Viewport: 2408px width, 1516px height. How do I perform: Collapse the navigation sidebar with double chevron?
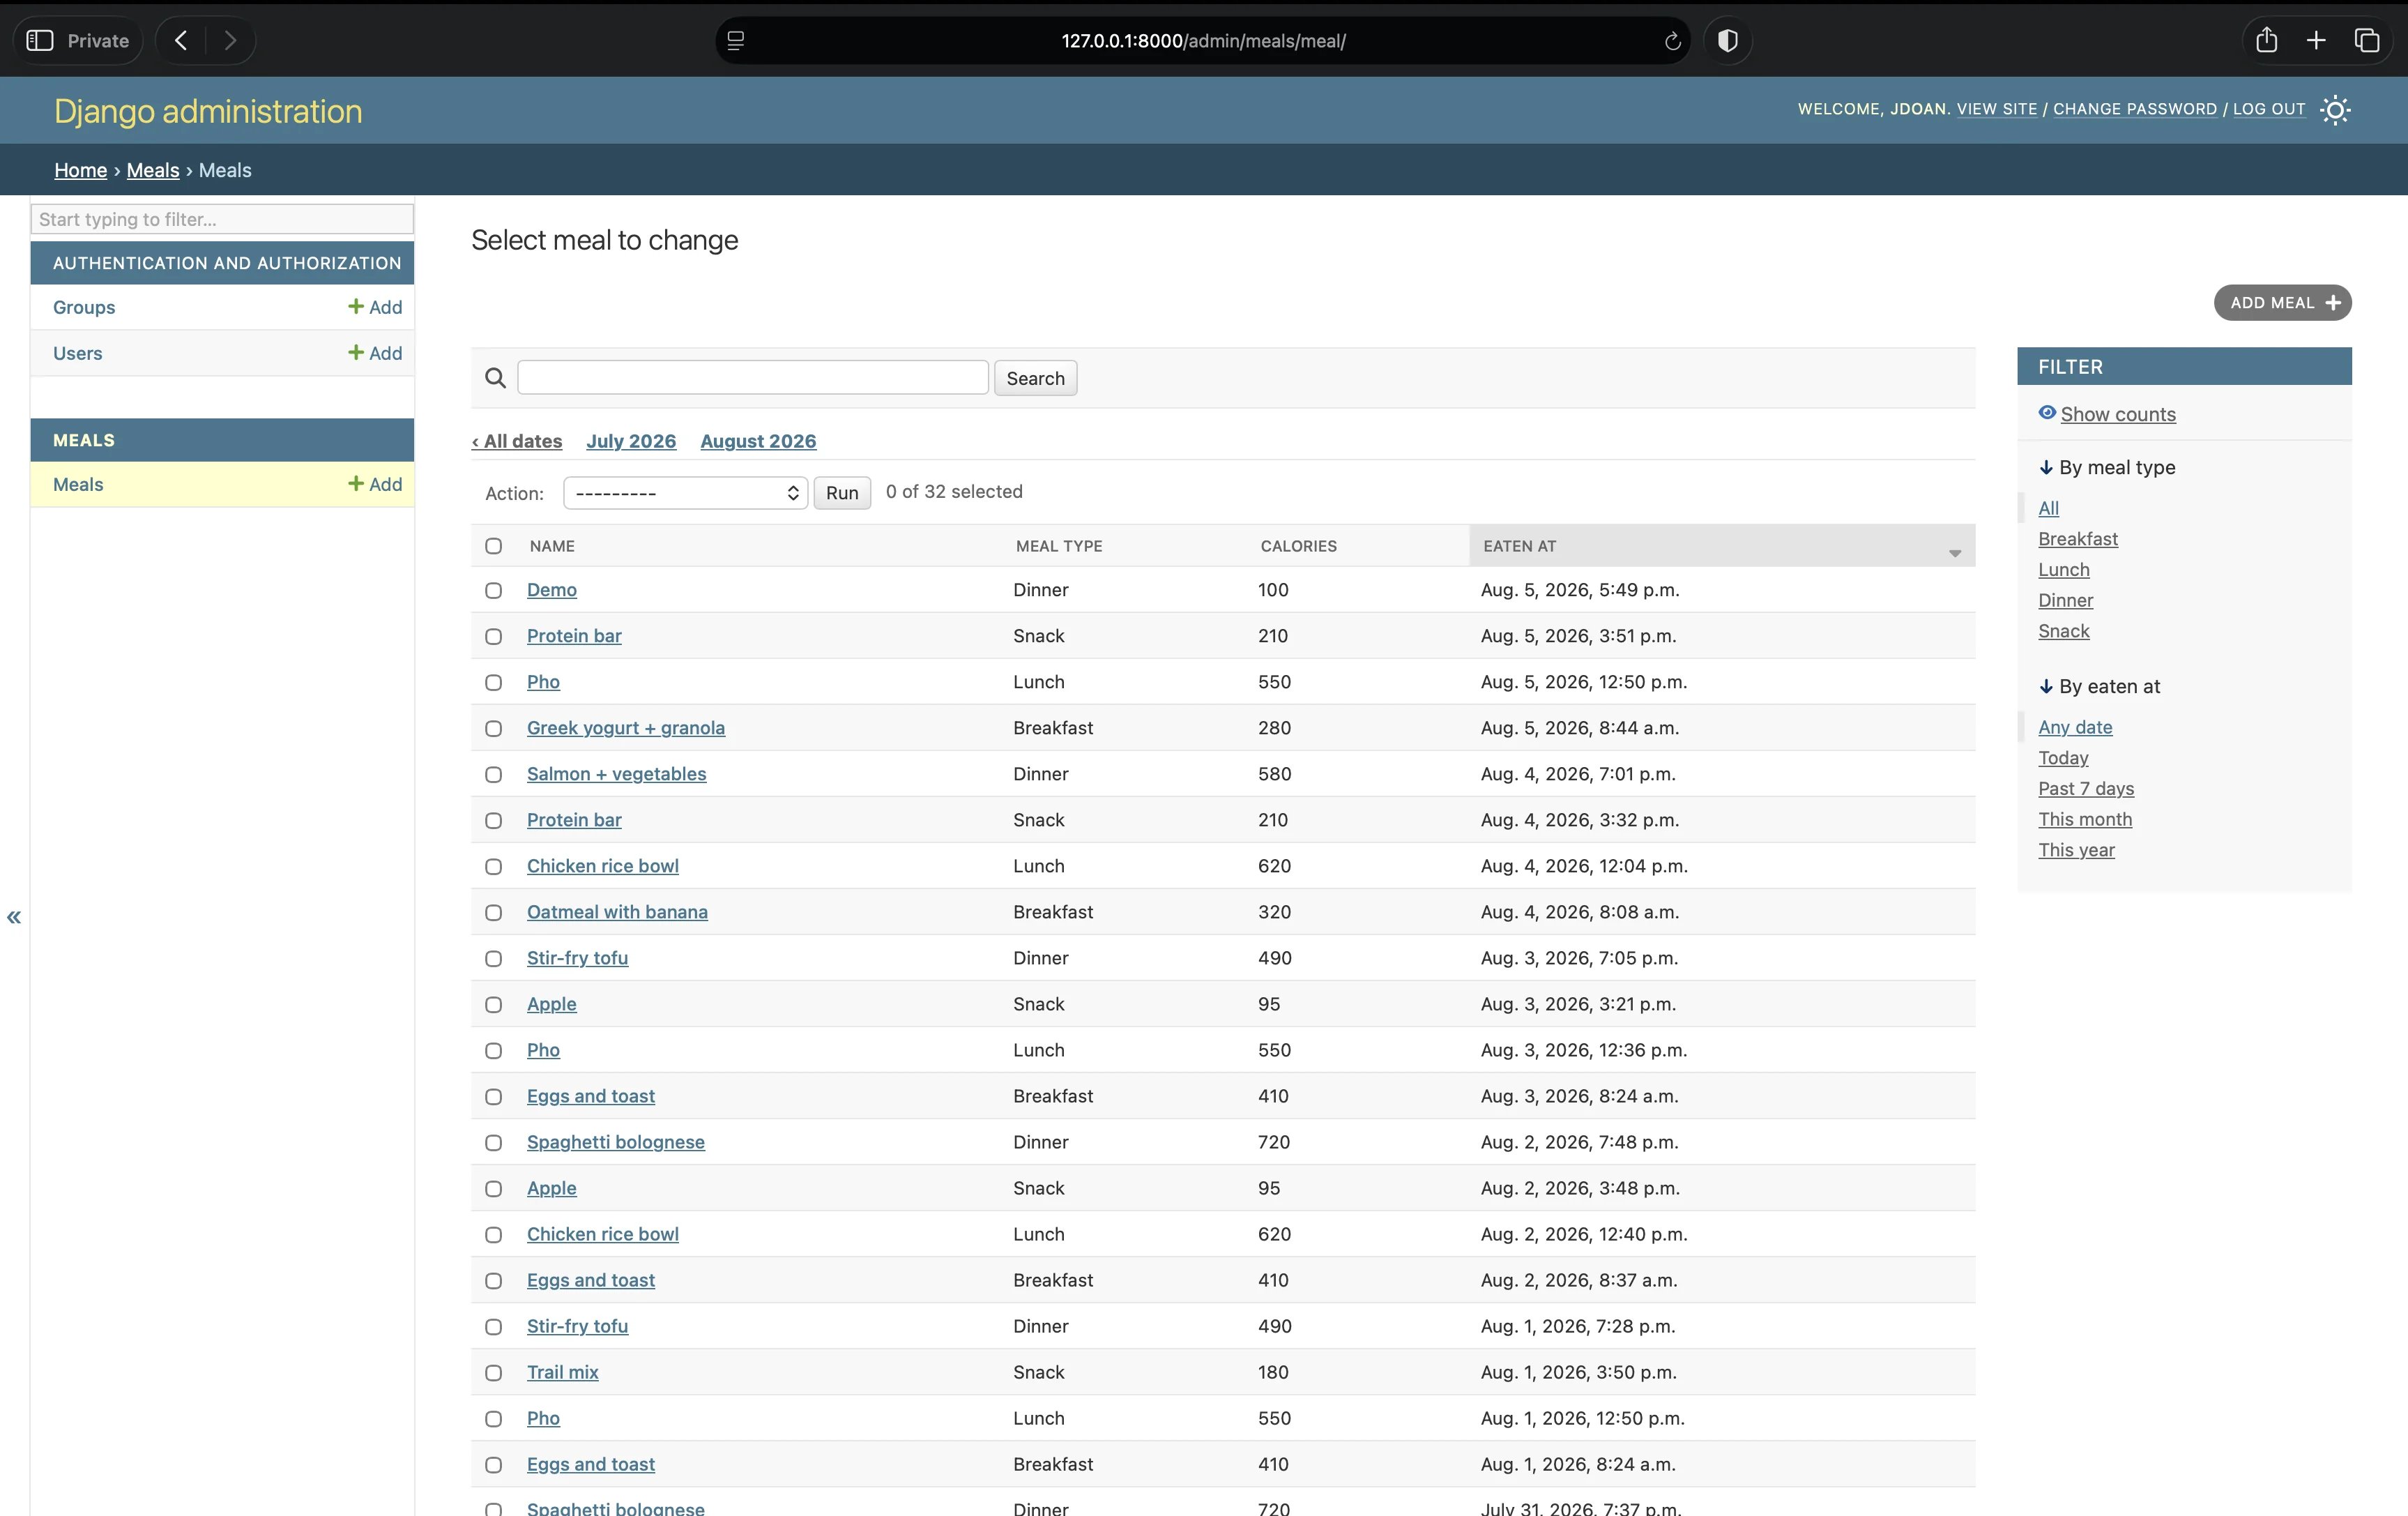pos(14,917)
